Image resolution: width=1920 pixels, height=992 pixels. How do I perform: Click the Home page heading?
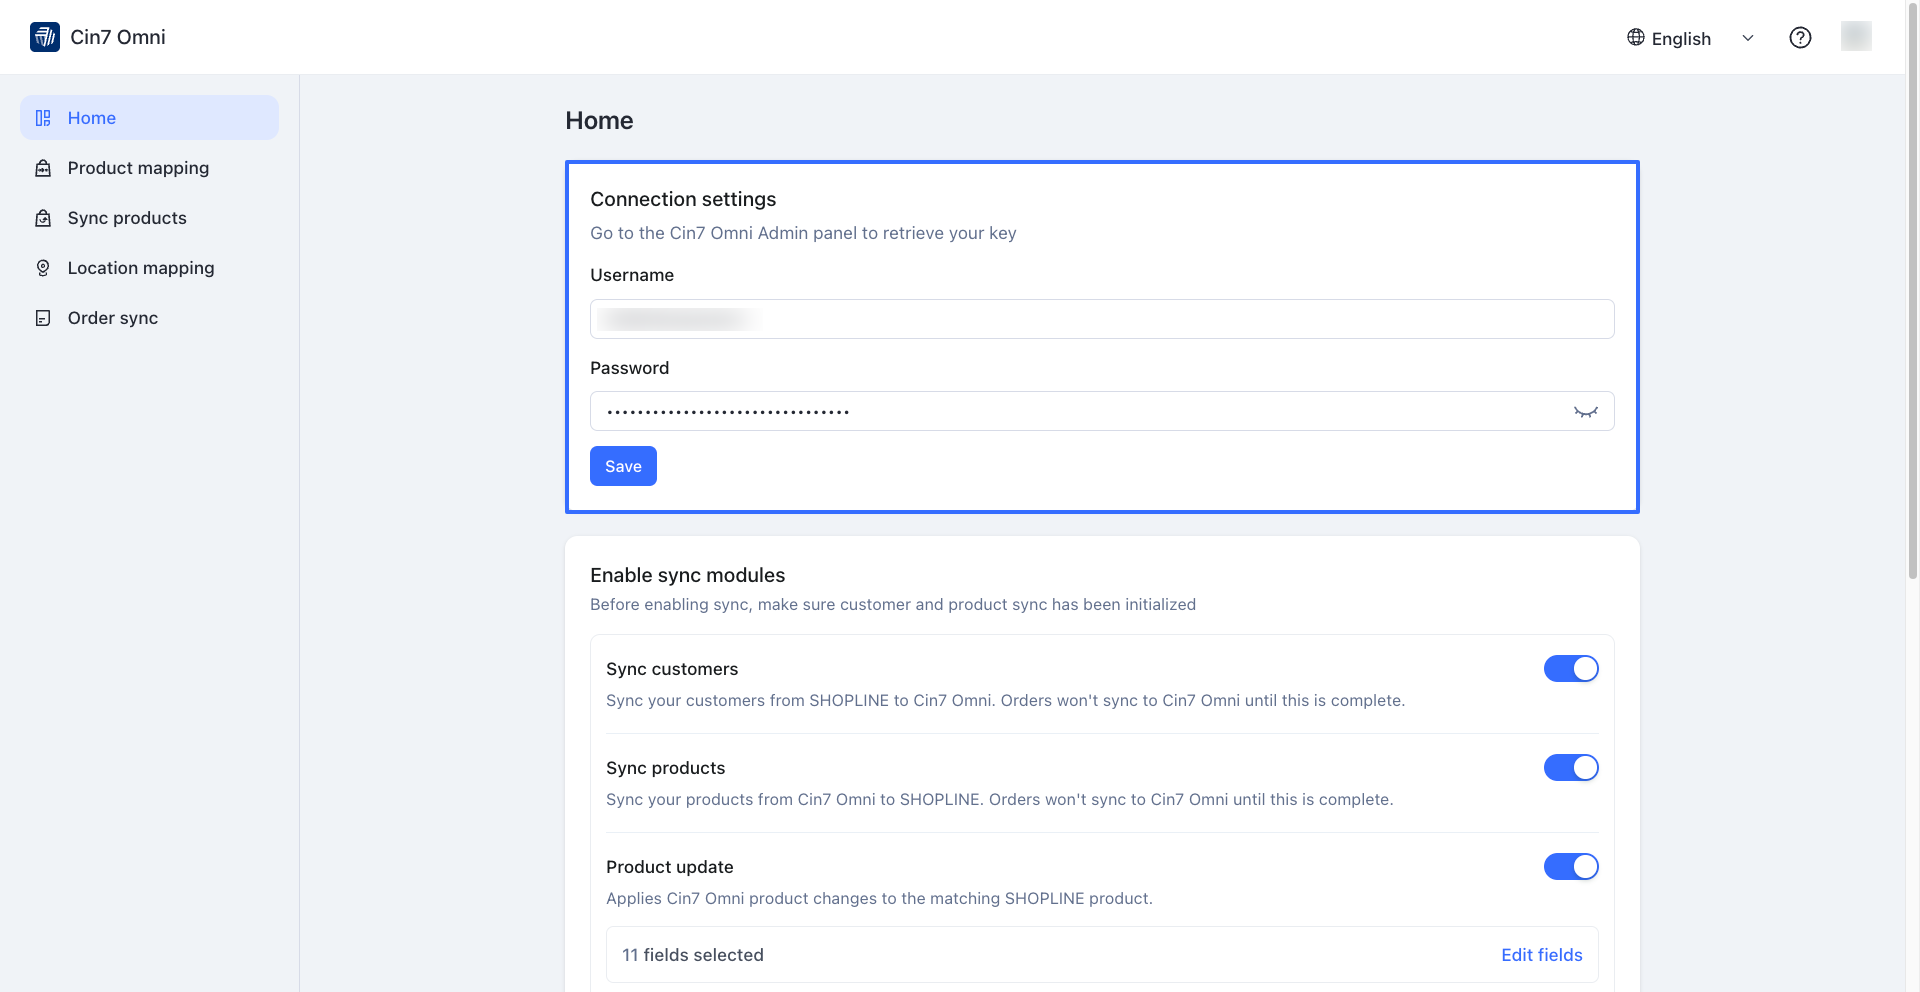click(599, 120)
